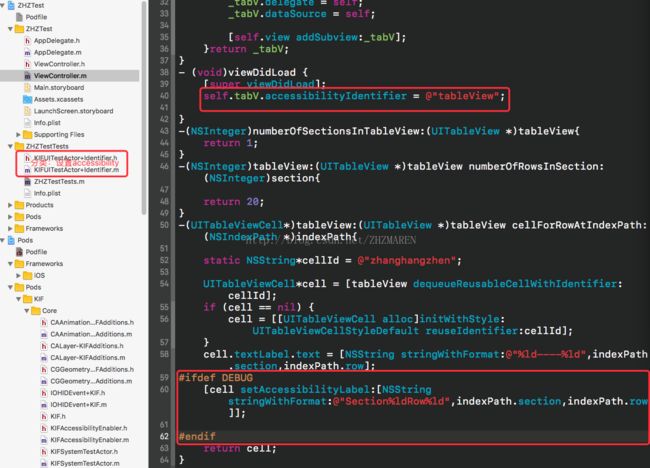650x468 pixels.
Task: Select the Main.storyboard file icon
Action: 27,87
